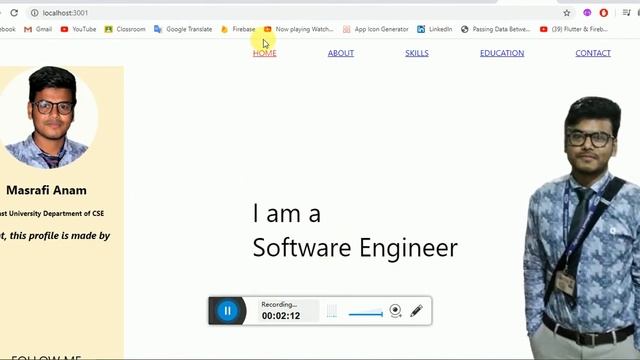Open the Classroom bookmark
This screenshot has height=360, width=640.
tap(125, 29)
